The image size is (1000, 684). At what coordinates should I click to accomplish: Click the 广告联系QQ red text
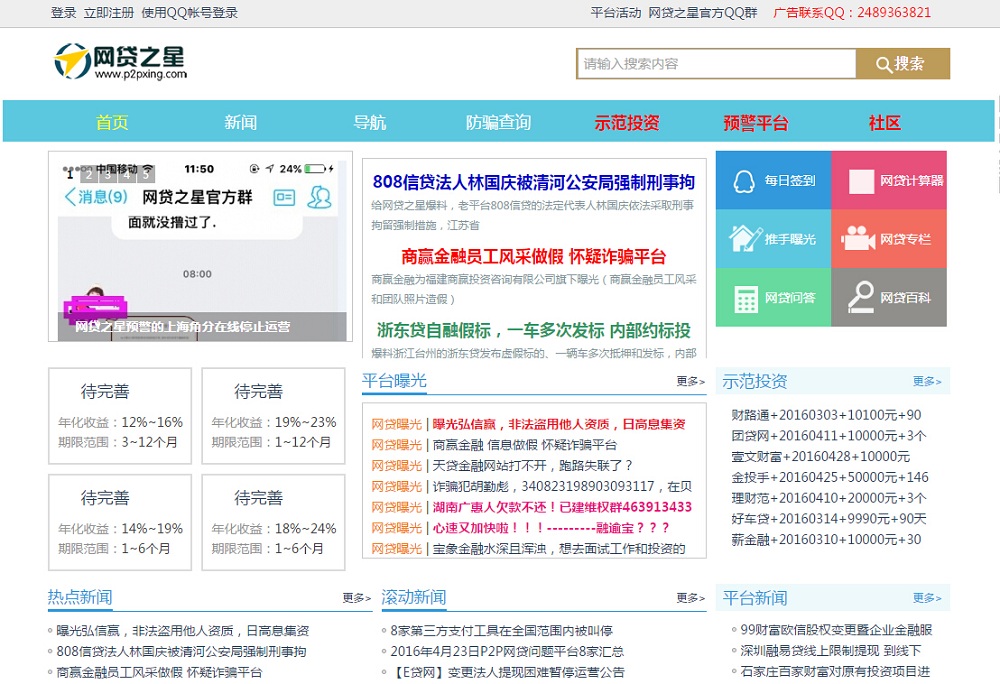(x=852, y=13)
